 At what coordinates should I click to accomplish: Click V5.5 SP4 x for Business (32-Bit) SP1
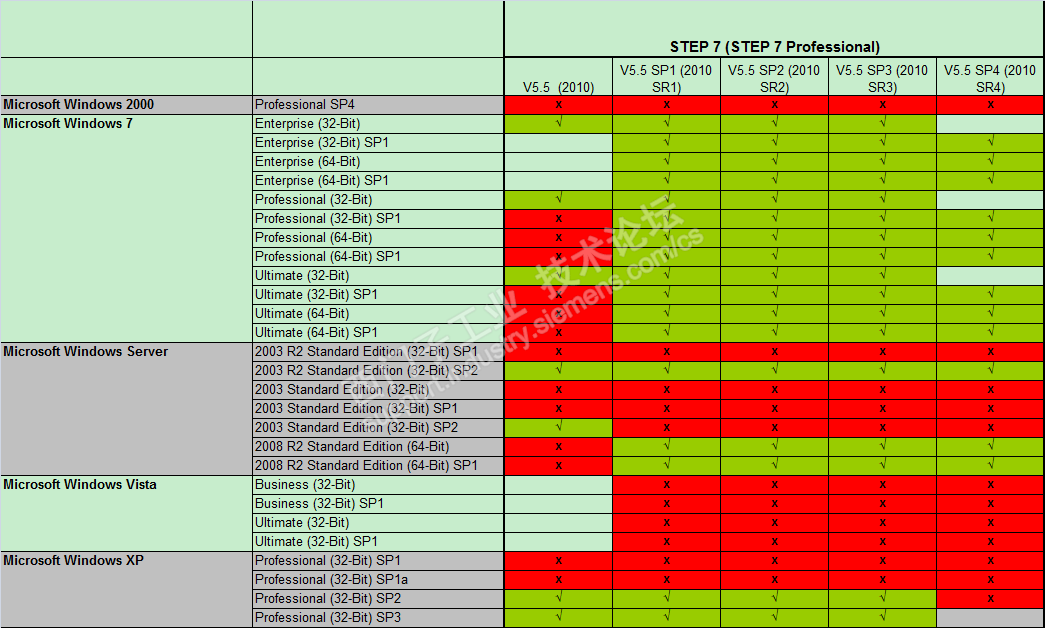coord(990,504)
